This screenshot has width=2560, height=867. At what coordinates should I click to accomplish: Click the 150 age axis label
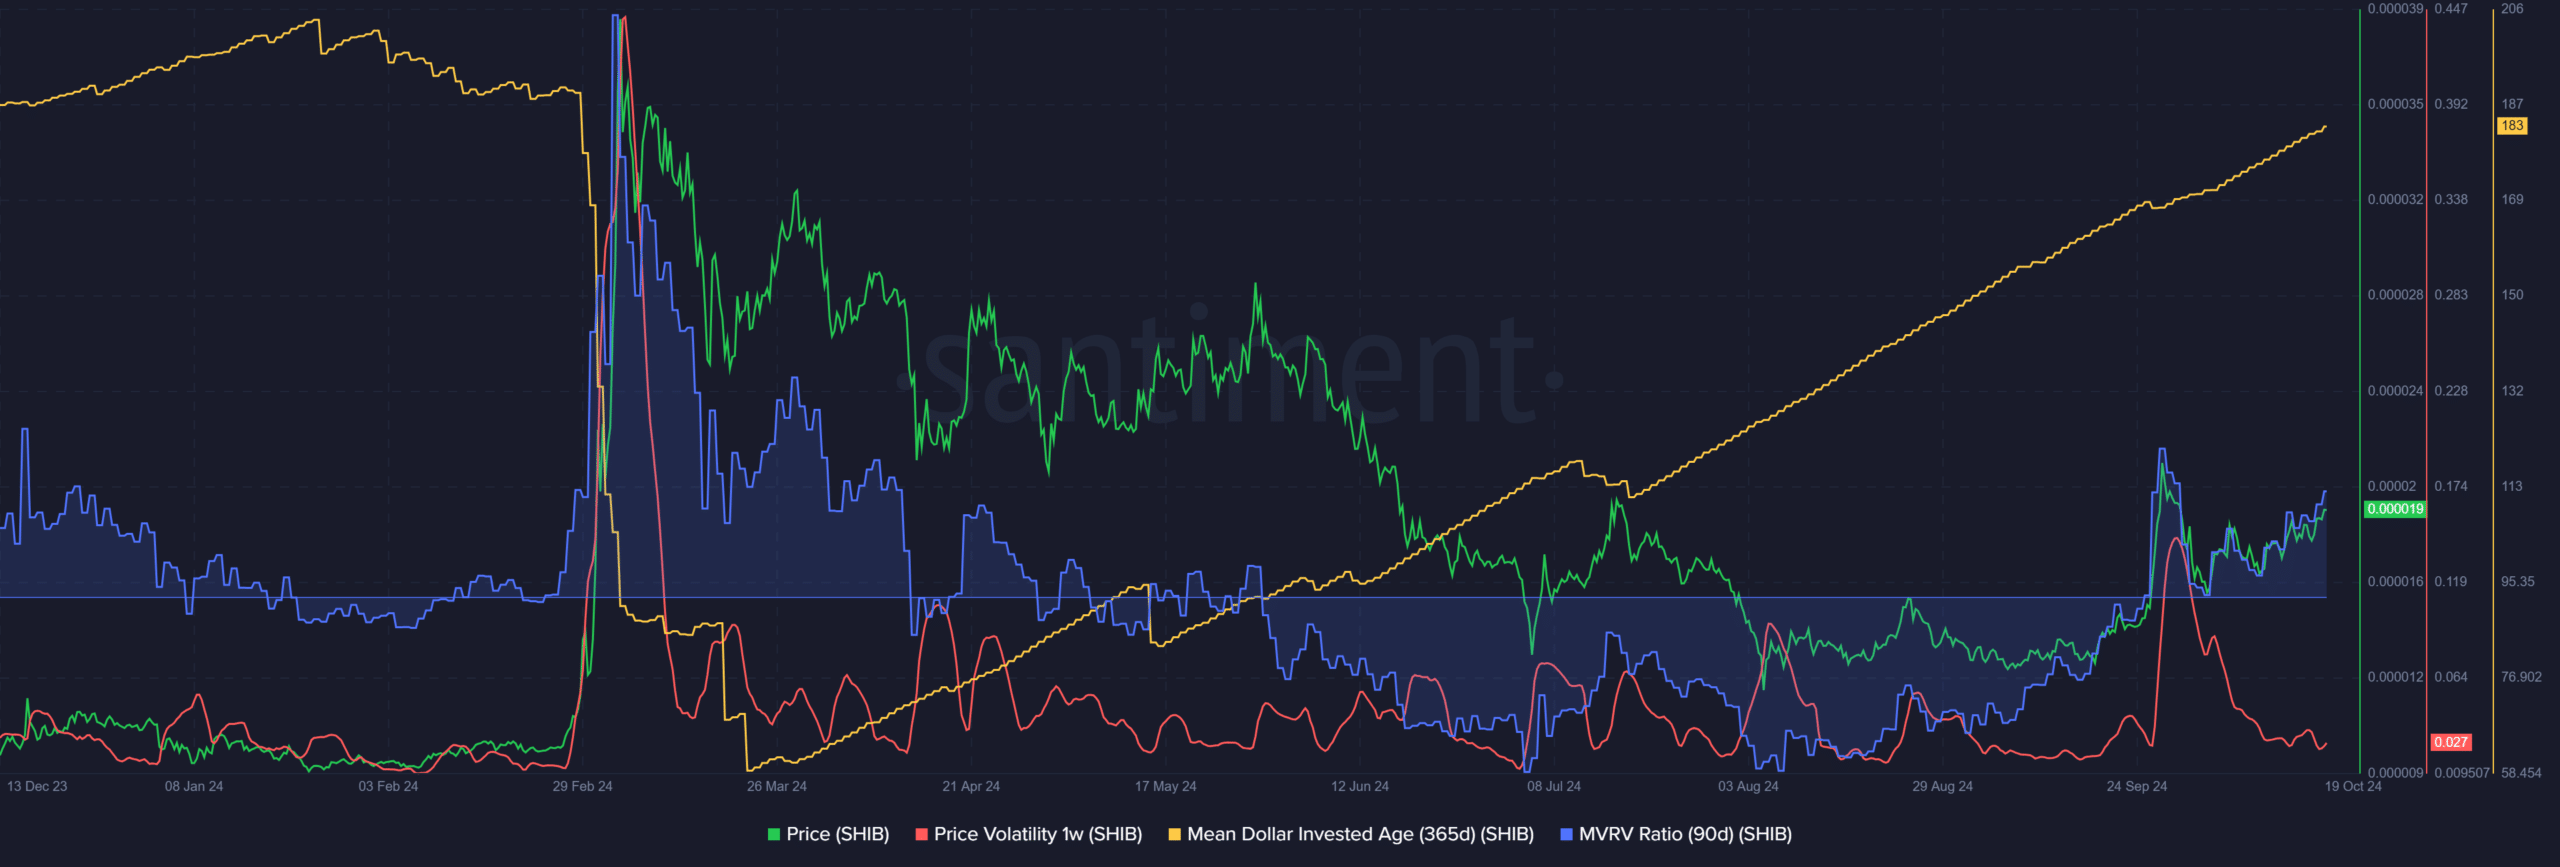[x=2512, y=295]
